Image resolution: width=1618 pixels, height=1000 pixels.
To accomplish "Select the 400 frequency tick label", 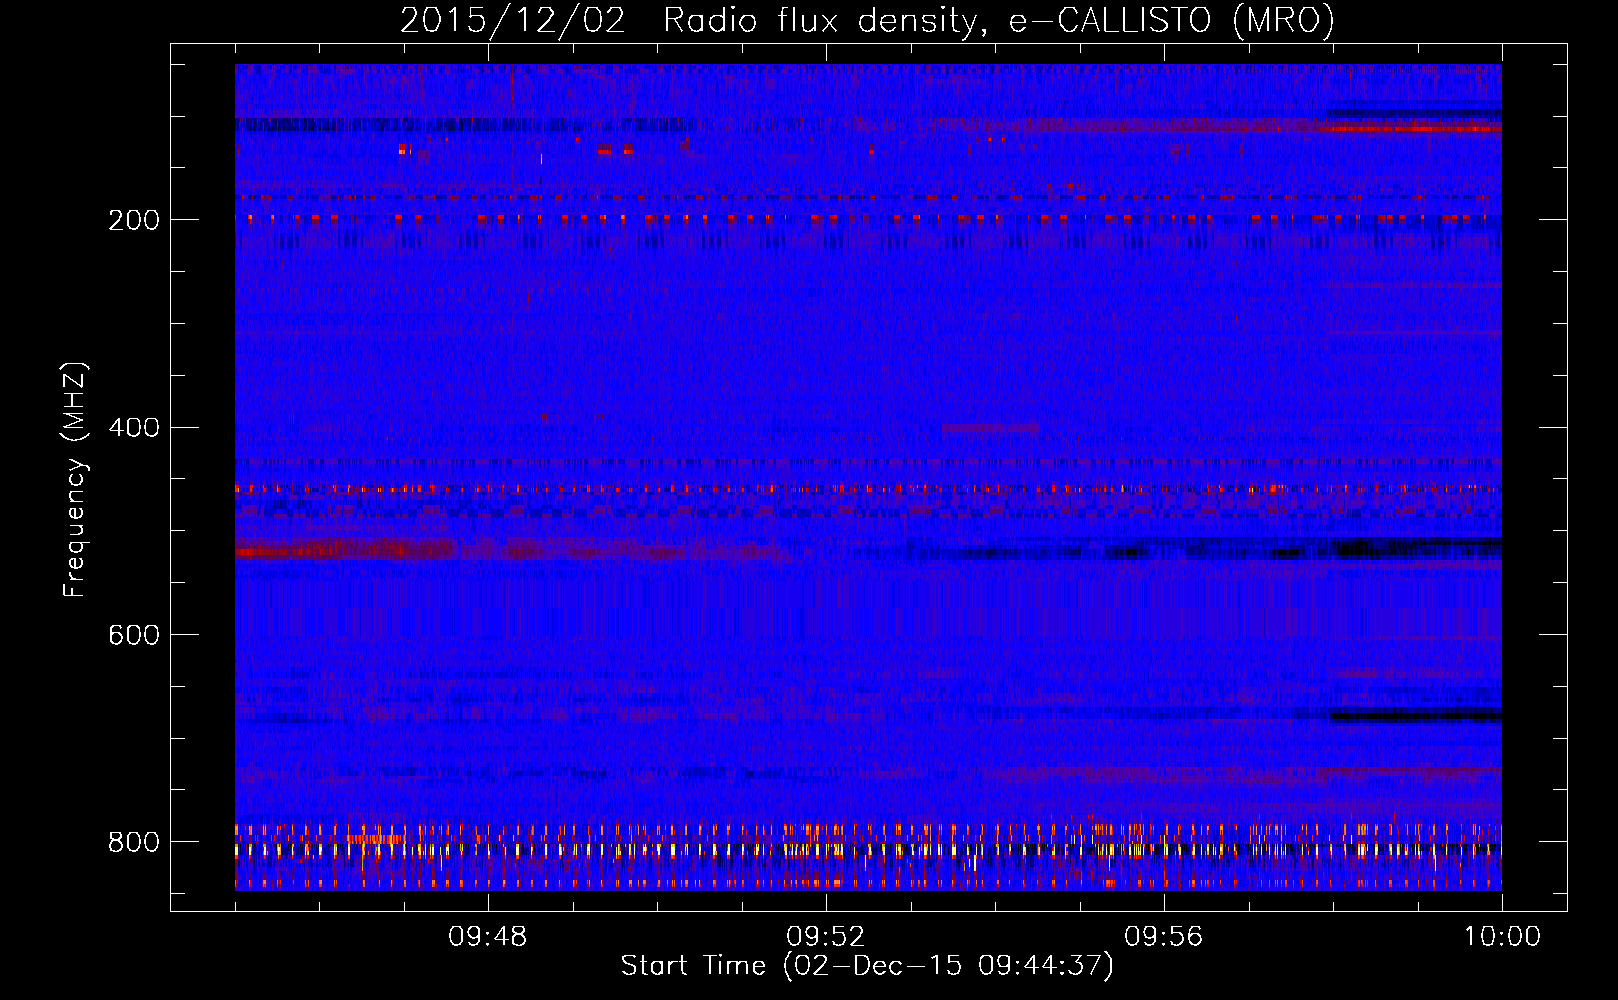I will pyautogui.click(x=134, y=428).
